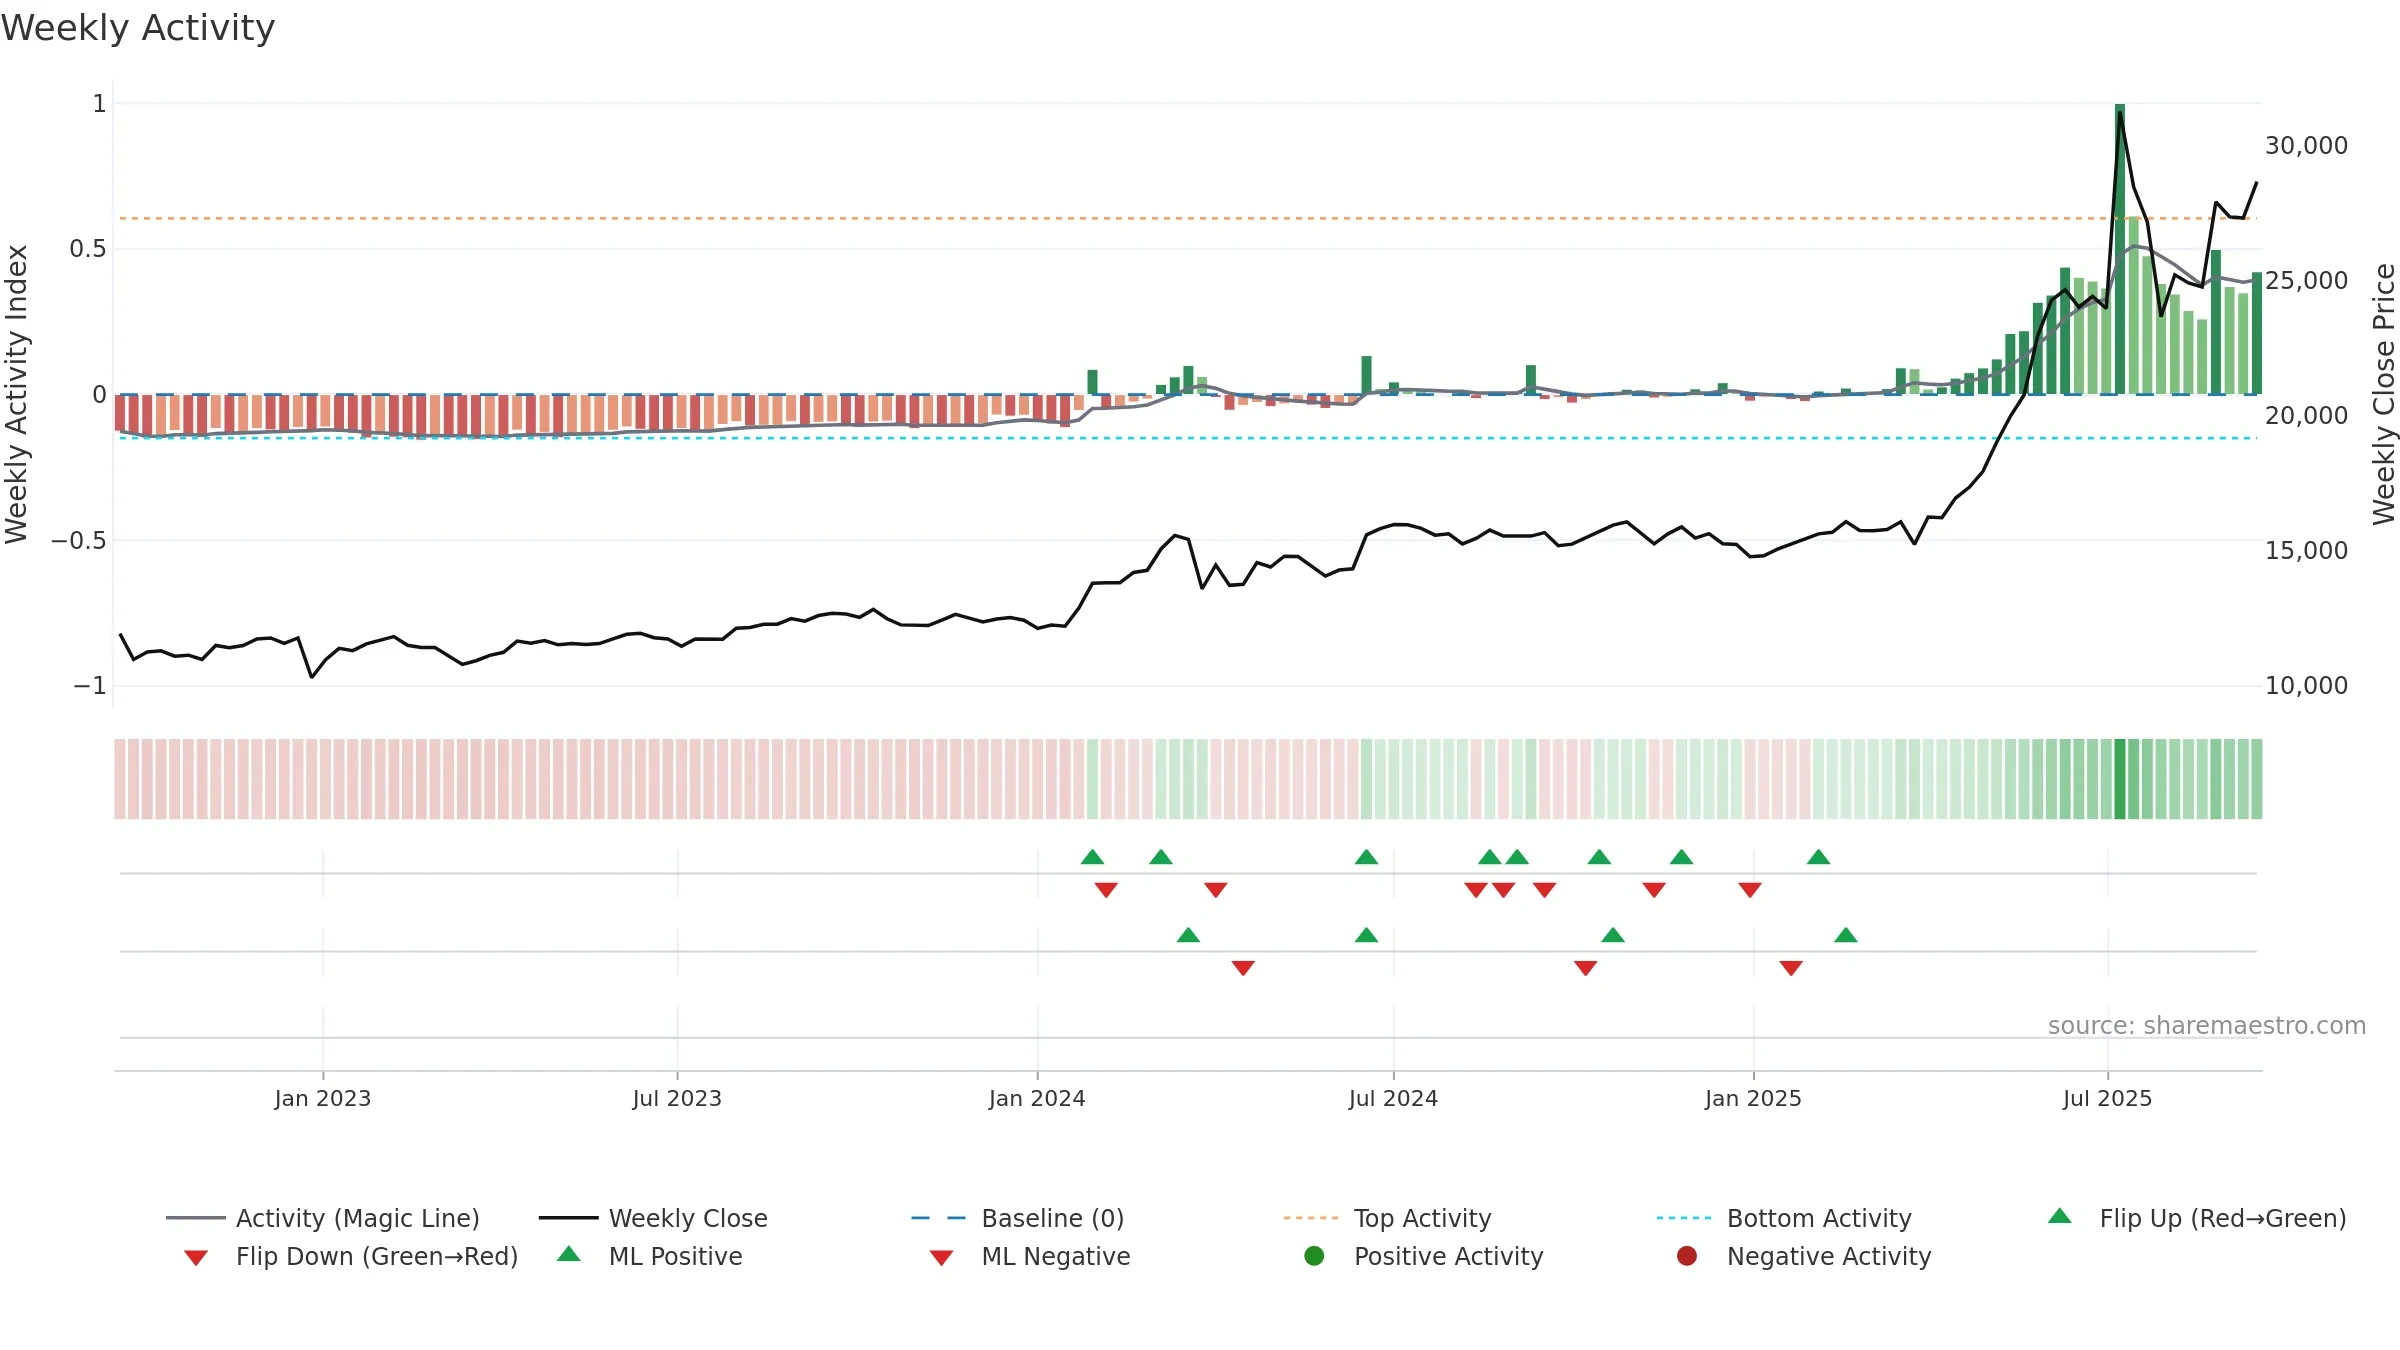This screenshot has height=1350, width=2400.
Task: Click the 10,000 price axis label
Action: [x=2306, y=686]
